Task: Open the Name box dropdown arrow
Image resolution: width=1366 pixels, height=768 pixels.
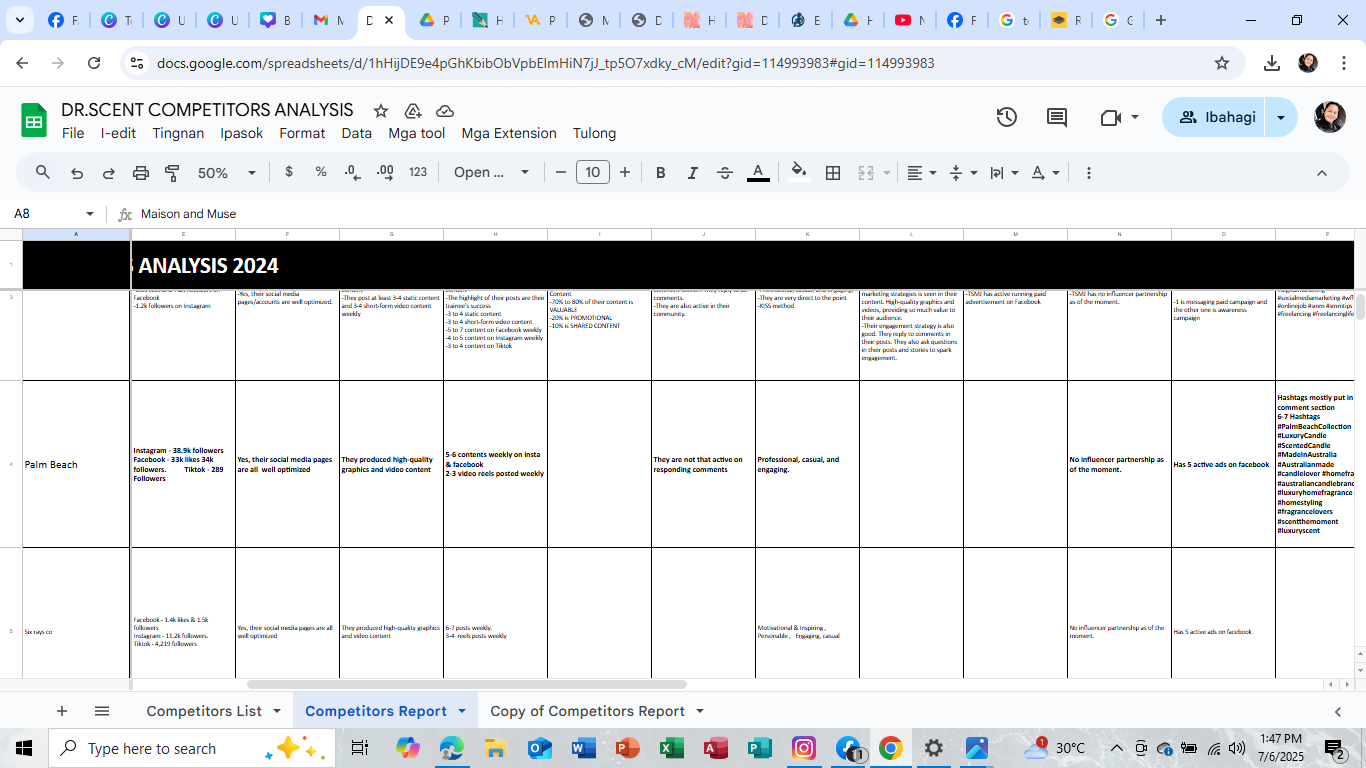Action: coord(90,214)
